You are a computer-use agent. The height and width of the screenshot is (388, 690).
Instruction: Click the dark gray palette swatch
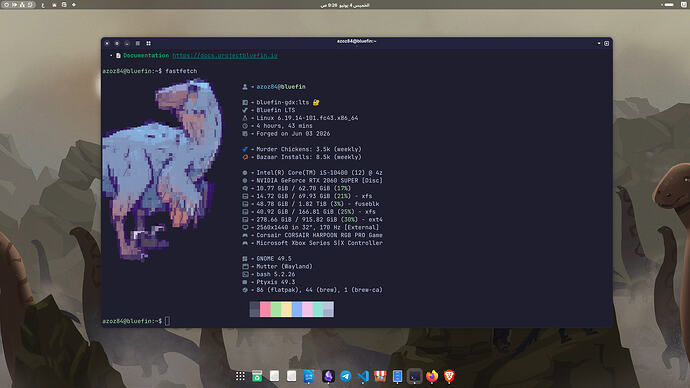[255, 309]
